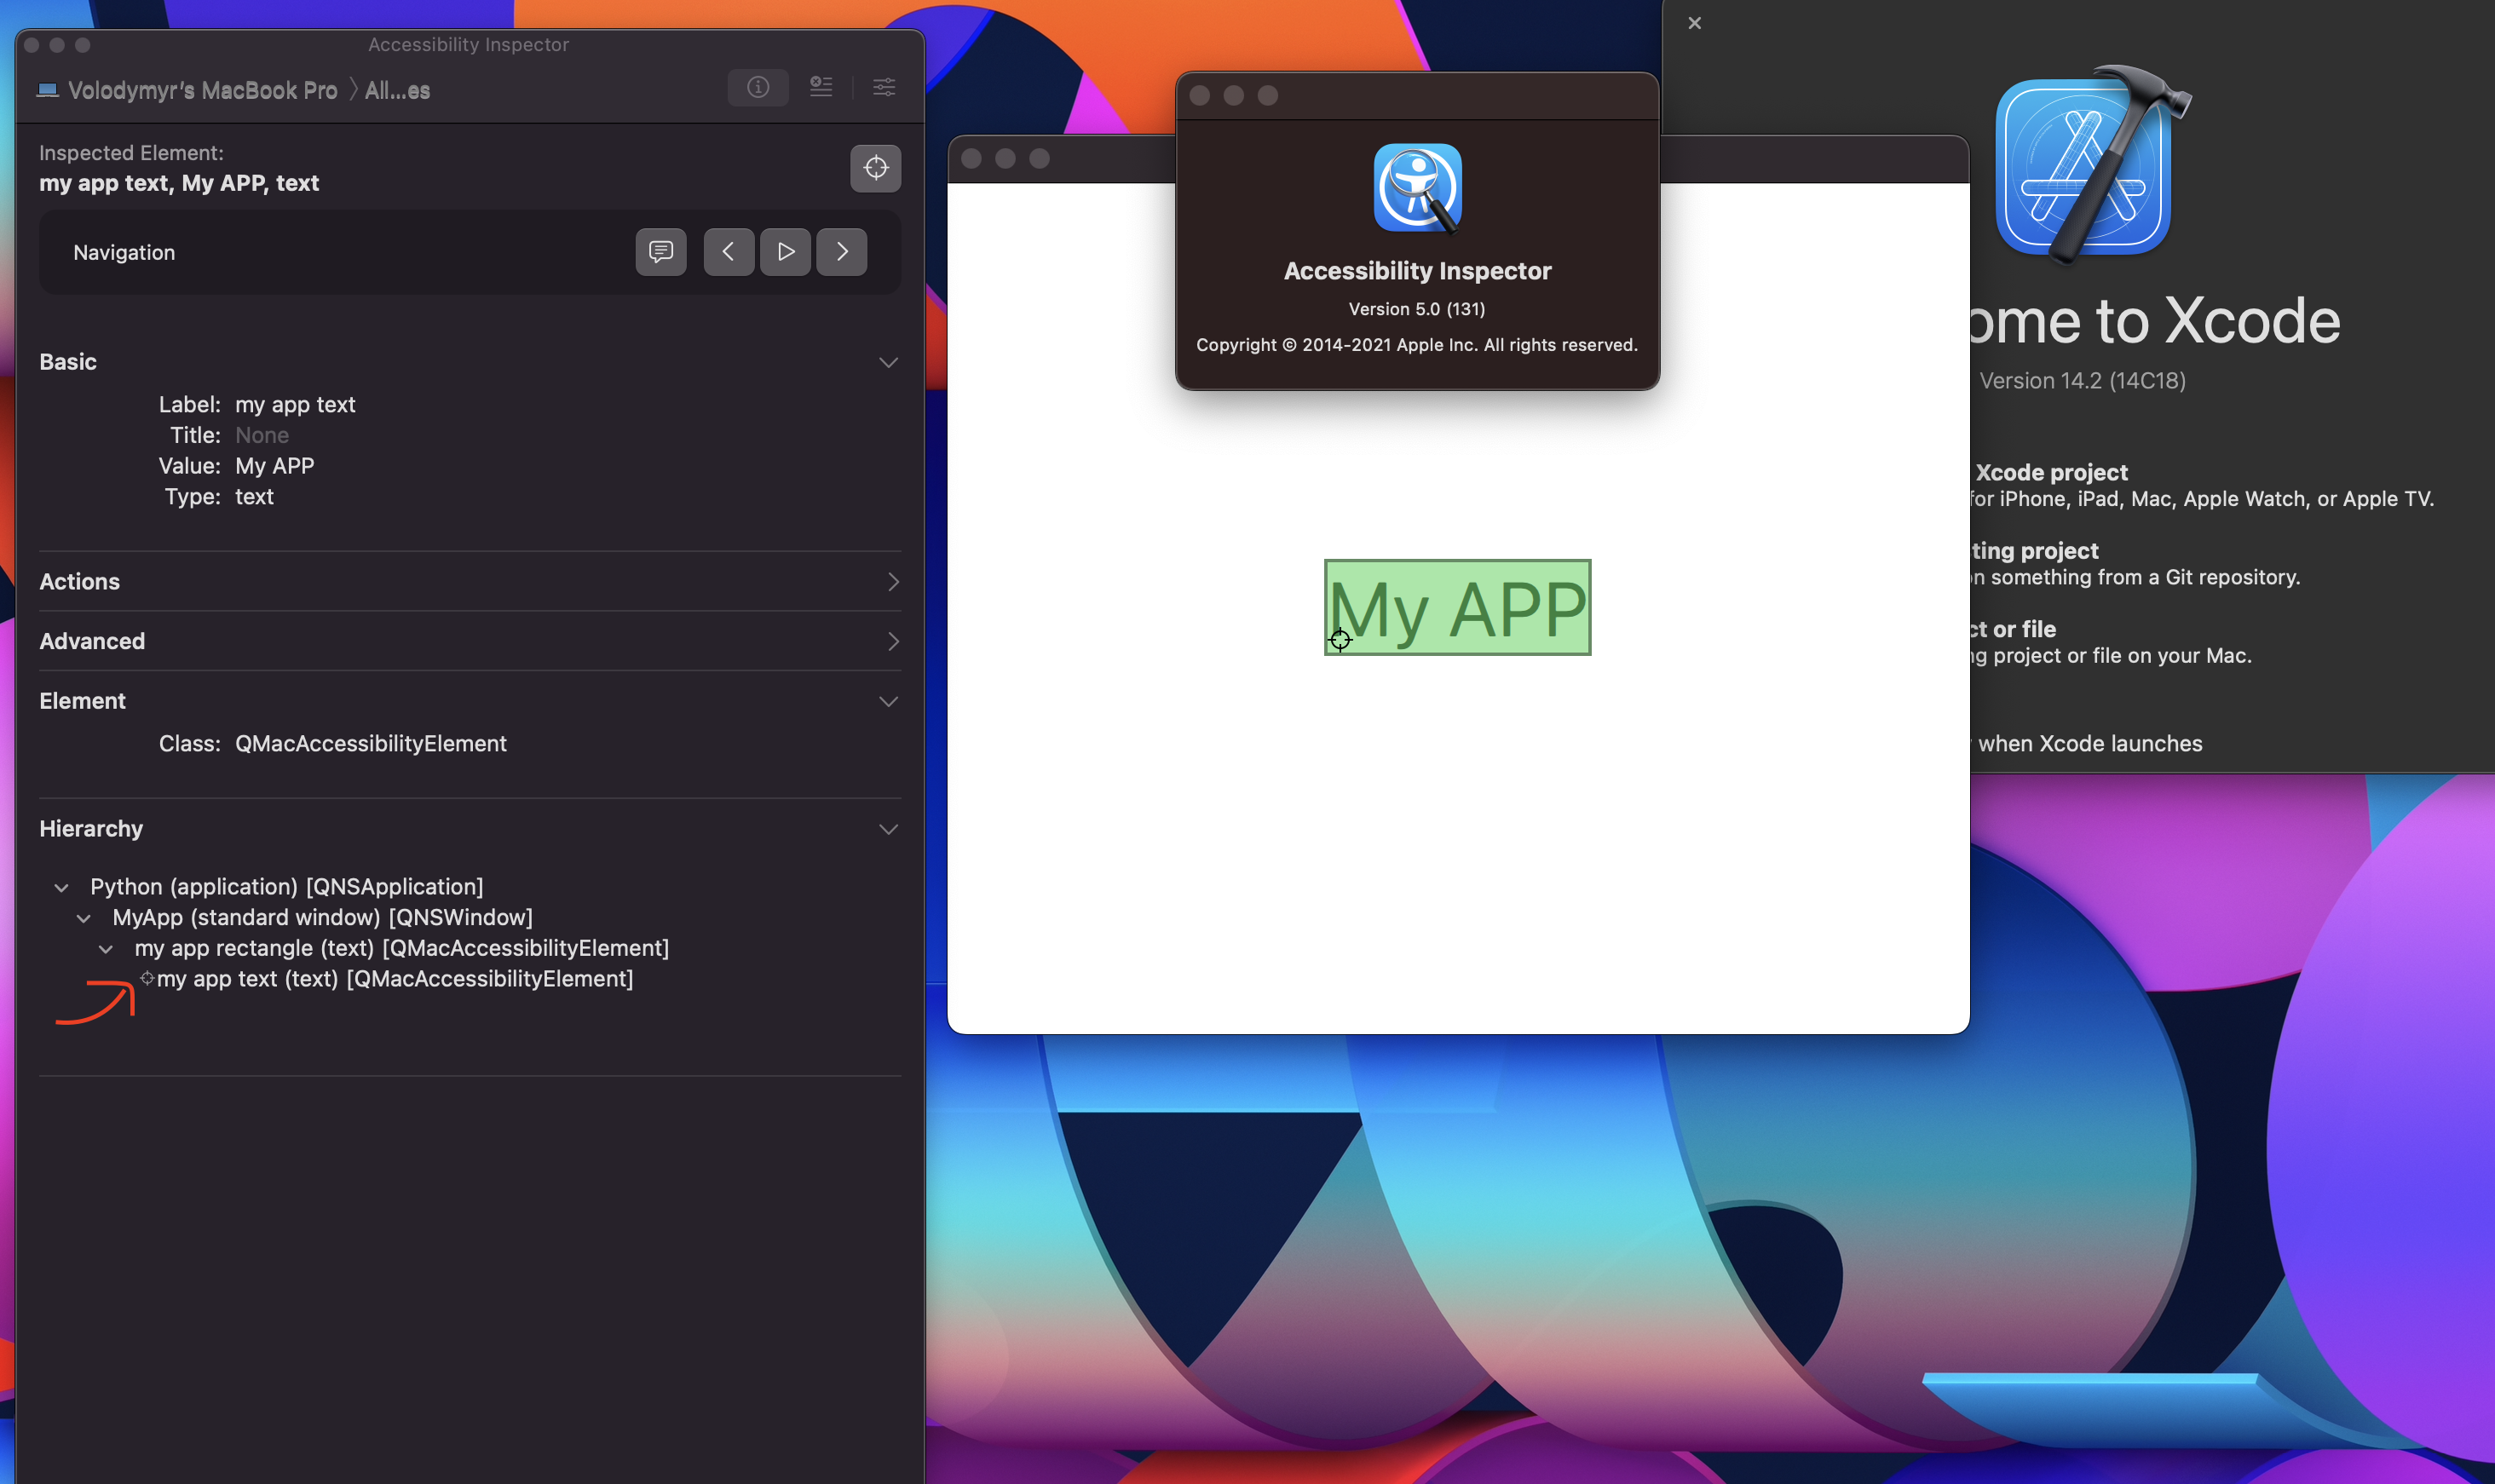Collapse the Element section

coord(888,702)
